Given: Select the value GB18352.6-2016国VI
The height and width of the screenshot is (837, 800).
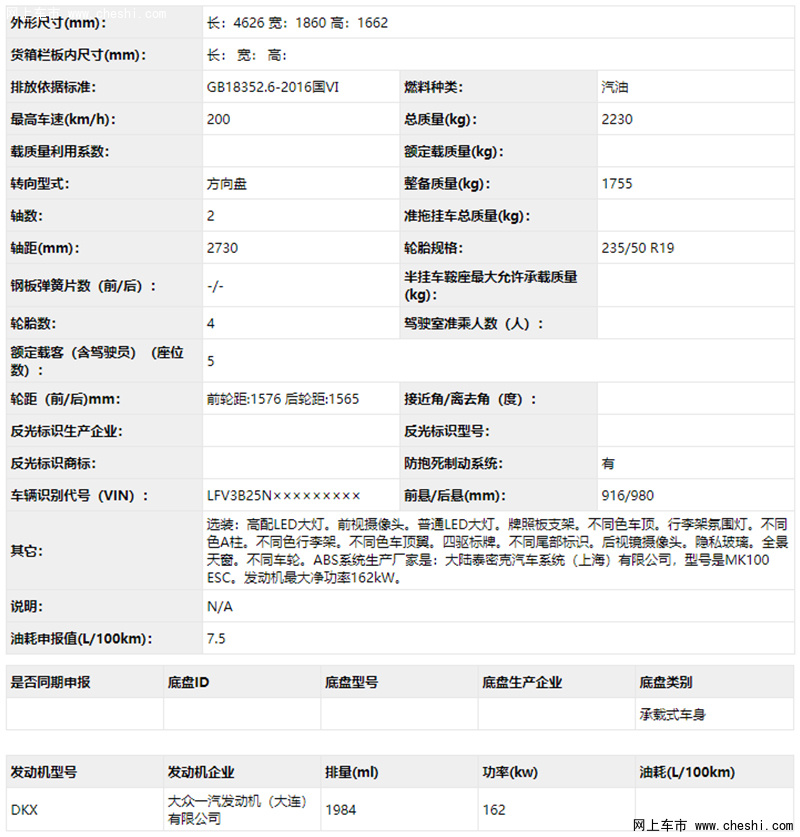Looking at the screenshot, I should pyautogui.click(x=273, y=87).
